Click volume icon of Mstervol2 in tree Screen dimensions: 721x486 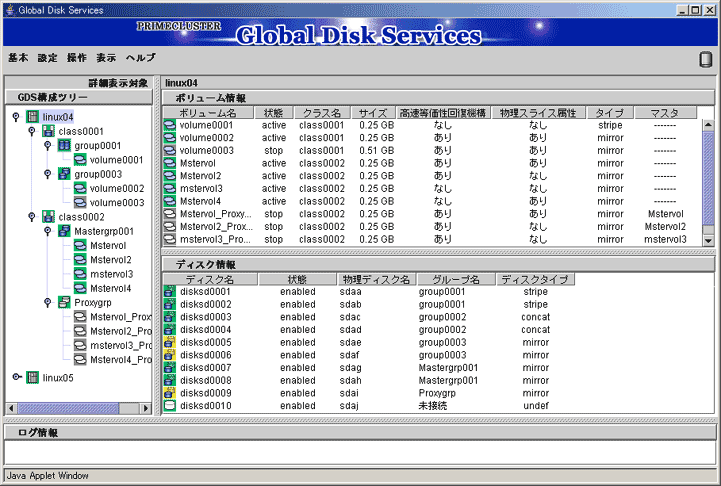click(x=80, y=259)
